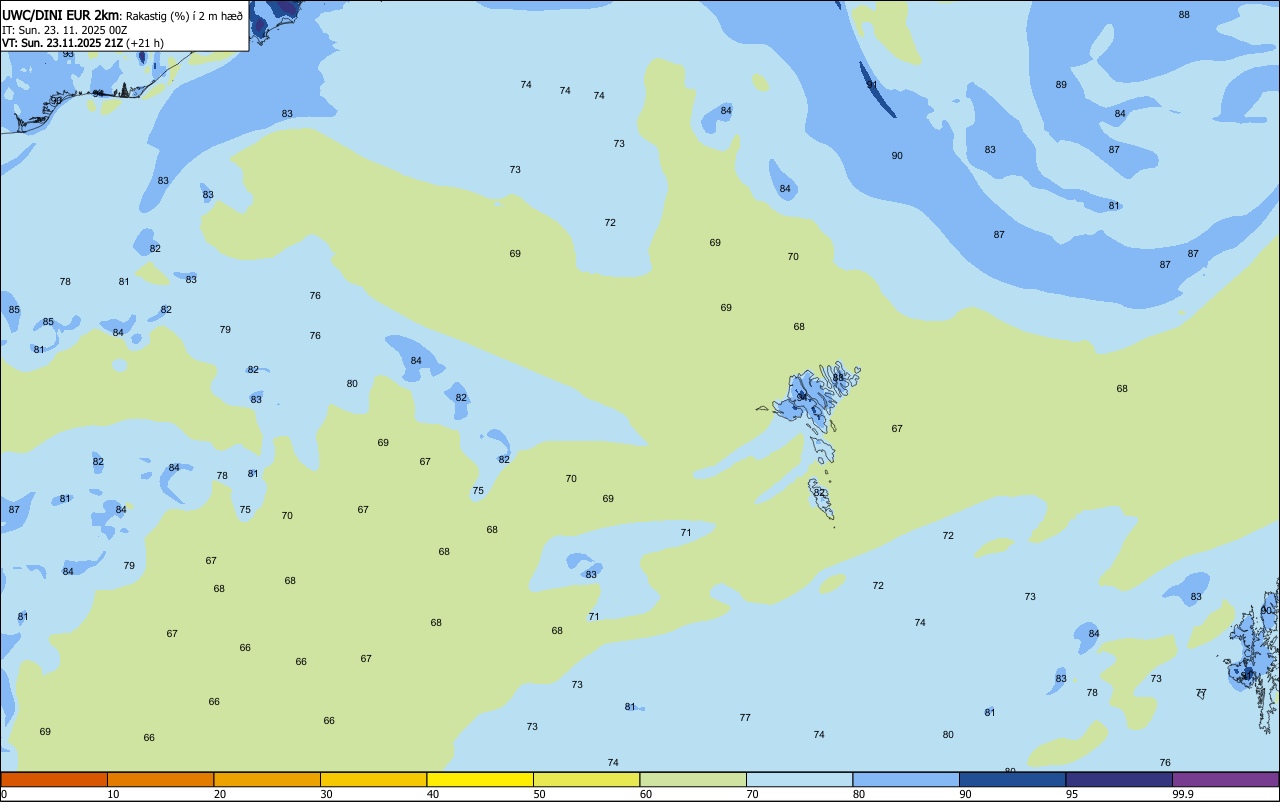Click the '40' tick label on the color scale
The height and width of the screenshot is (802, 1280).
[433, 794]
